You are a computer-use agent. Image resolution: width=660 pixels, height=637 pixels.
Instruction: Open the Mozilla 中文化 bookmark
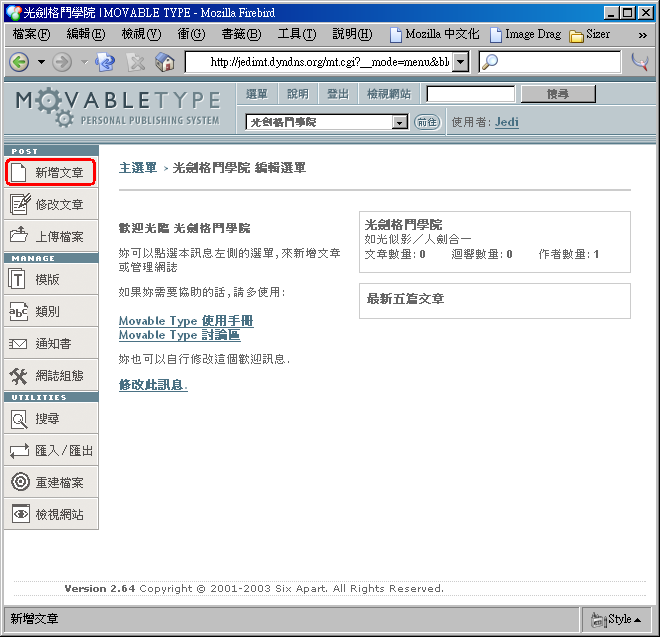coord(434,35)
